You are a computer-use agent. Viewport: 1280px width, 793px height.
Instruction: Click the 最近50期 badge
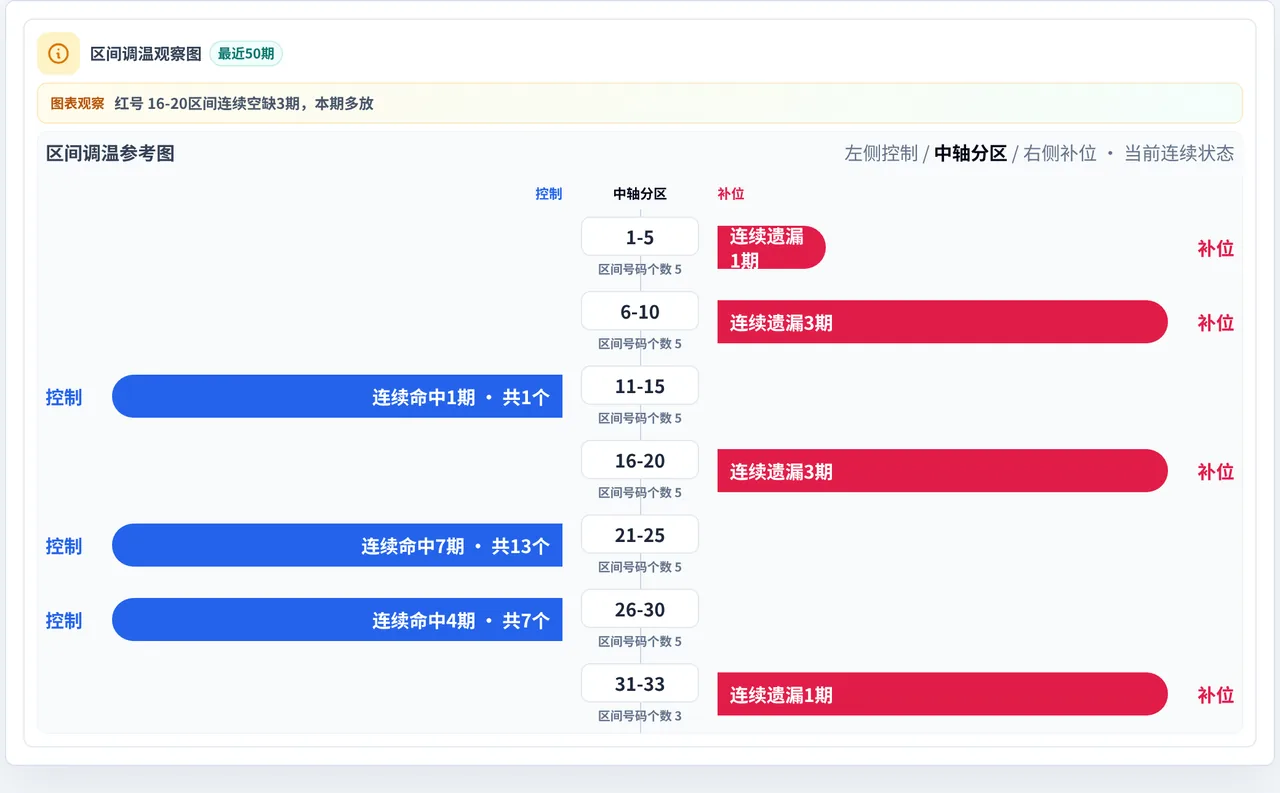pos(246,54)
